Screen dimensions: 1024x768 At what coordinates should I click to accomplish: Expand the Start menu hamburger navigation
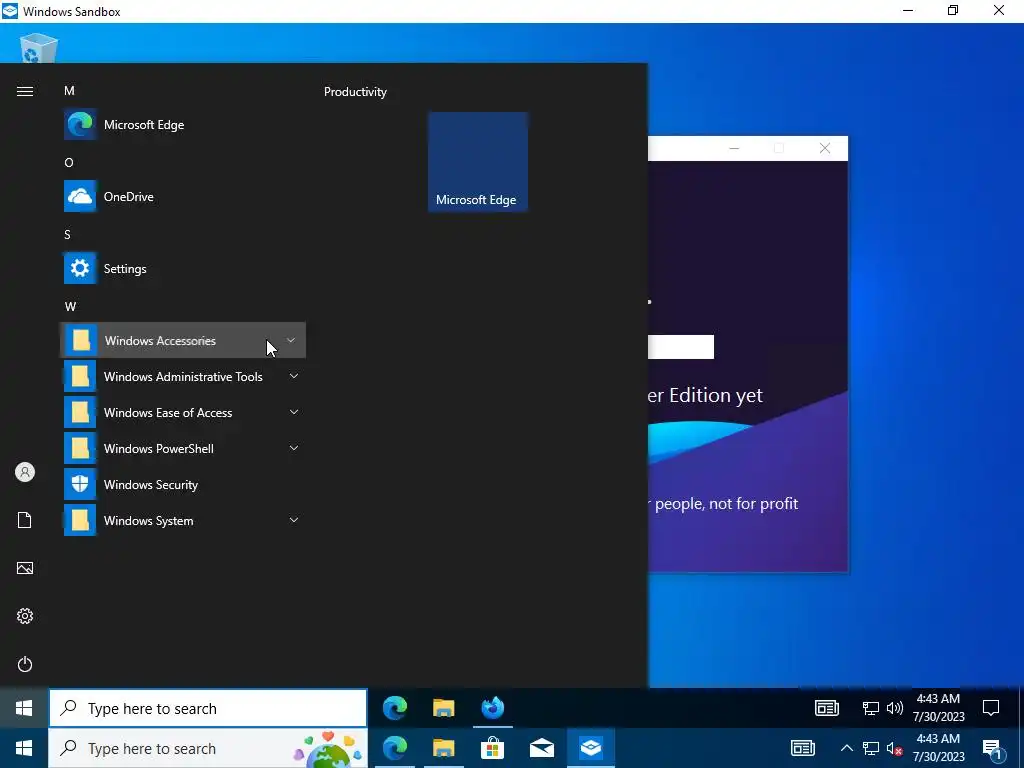pyautogui.click(x=25, y=91)
